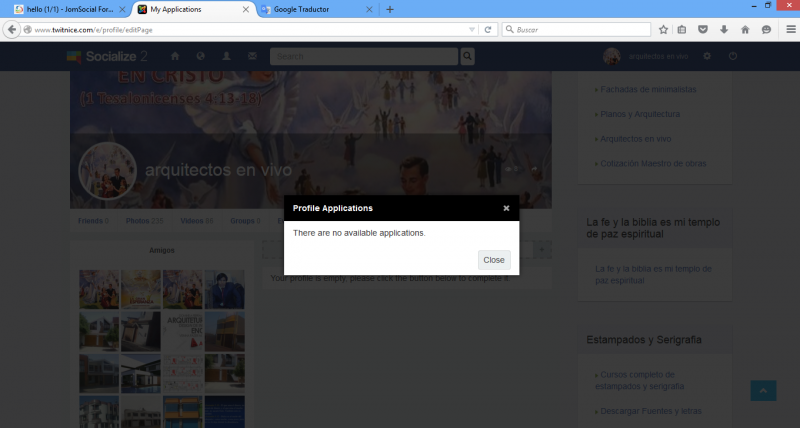The image size is (800, 428).
Task: Open the friend requests person icon
Action: click(226, 56)
